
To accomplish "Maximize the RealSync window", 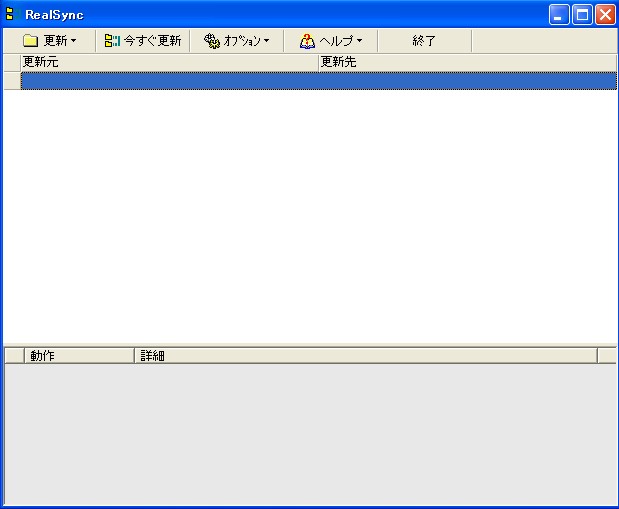I will 582,14.
